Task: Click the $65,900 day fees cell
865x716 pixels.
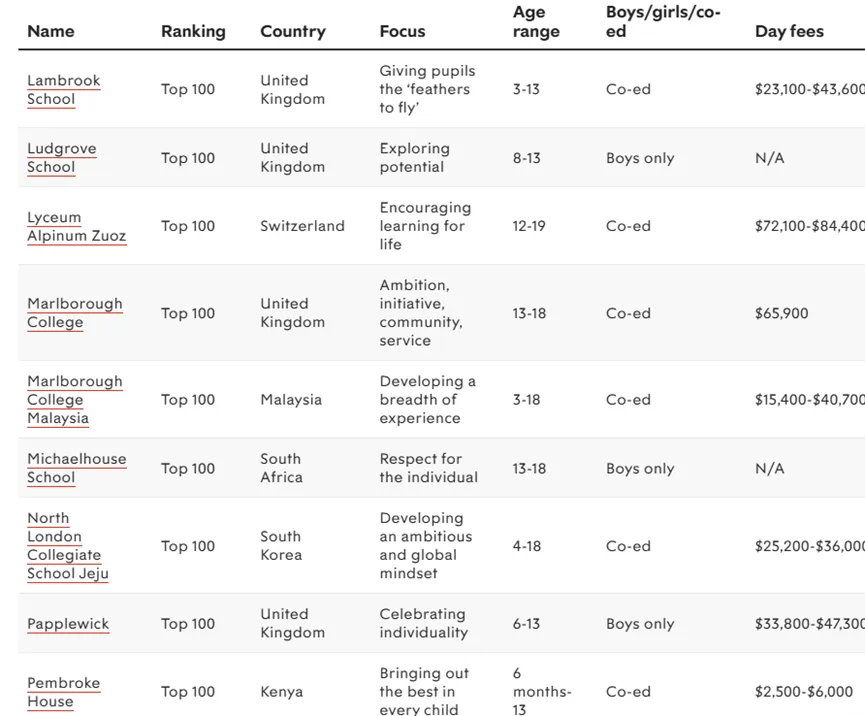Action: pyautogui.click(x=781, y=313)
